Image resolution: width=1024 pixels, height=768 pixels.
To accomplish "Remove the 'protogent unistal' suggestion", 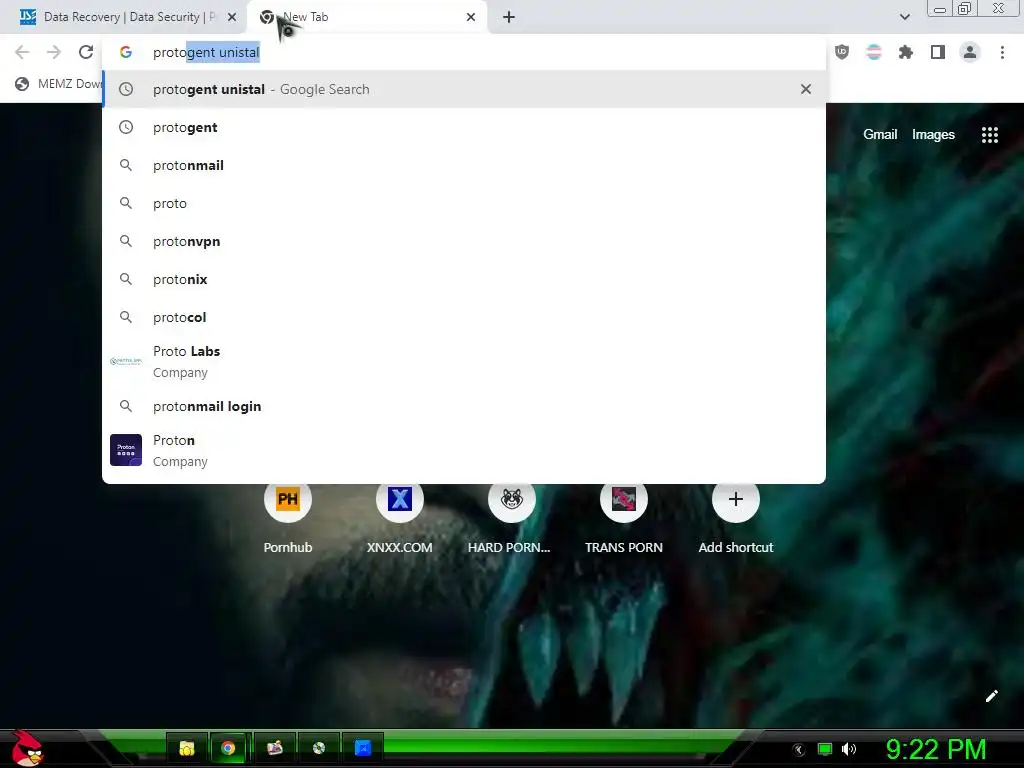I will pyautogui.click(x=806, y=89).
